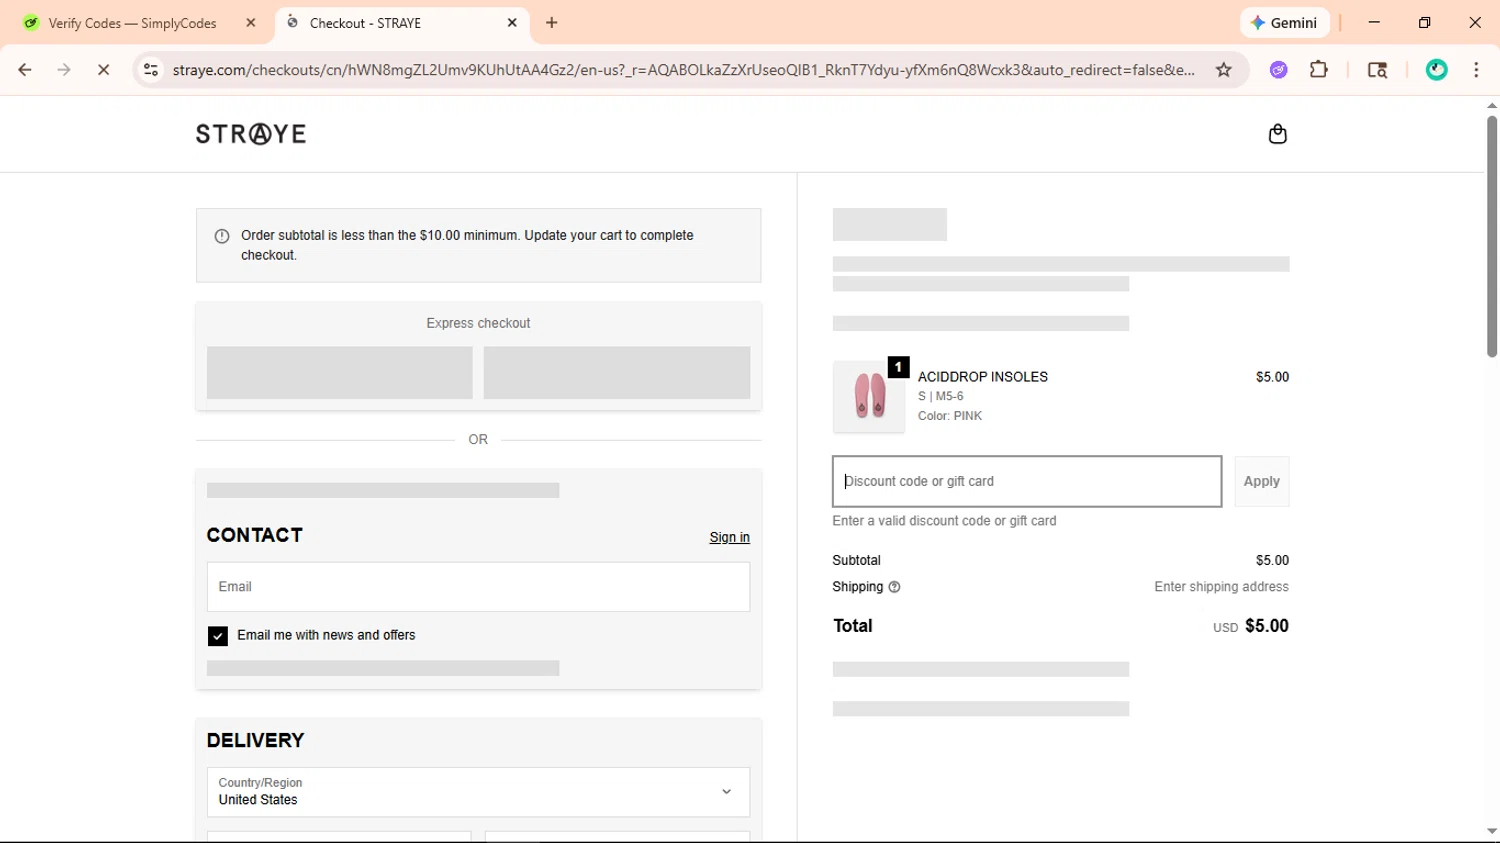Image resolution: width=1500 pixels, height=843 pixels.
Task: Click the Apply discount button
Action: tap(1261, 482)
